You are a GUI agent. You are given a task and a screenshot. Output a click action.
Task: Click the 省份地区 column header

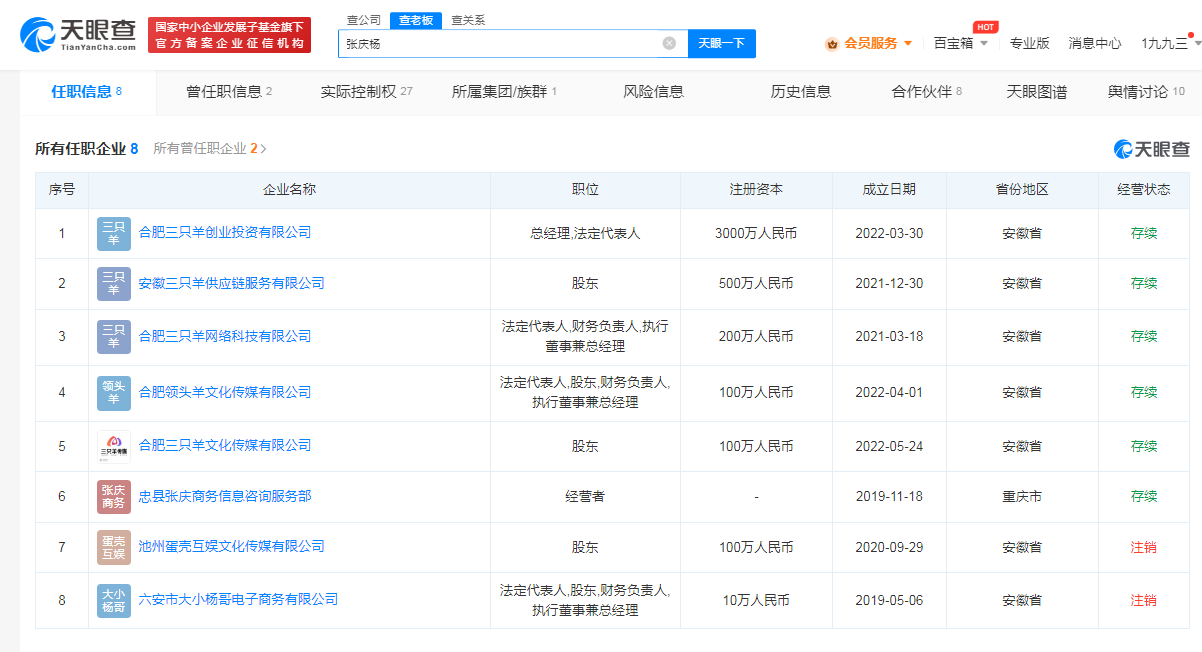pos(1022,189)
